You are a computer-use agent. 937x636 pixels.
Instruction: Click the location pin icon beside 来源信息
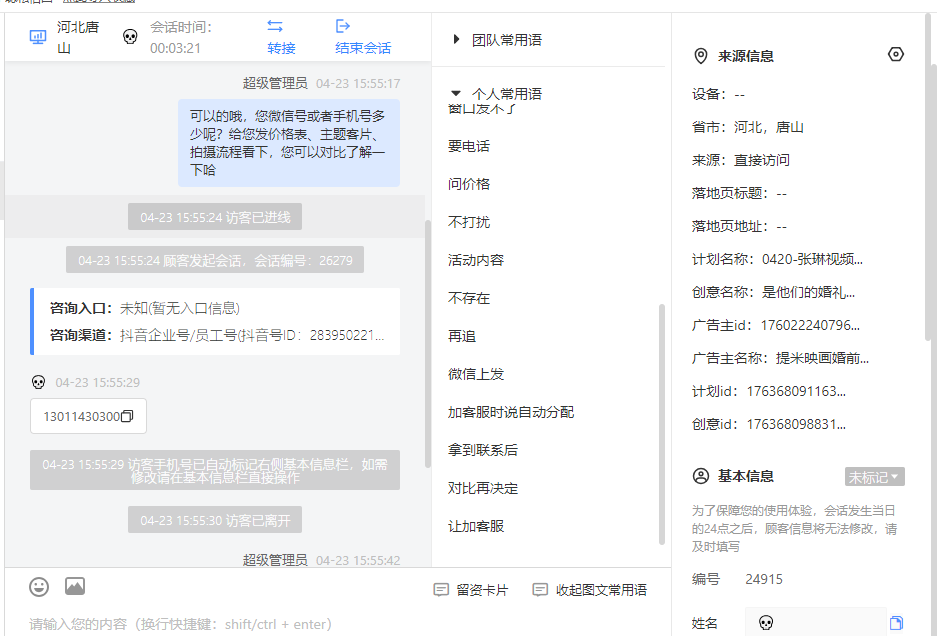pos(700,56)
